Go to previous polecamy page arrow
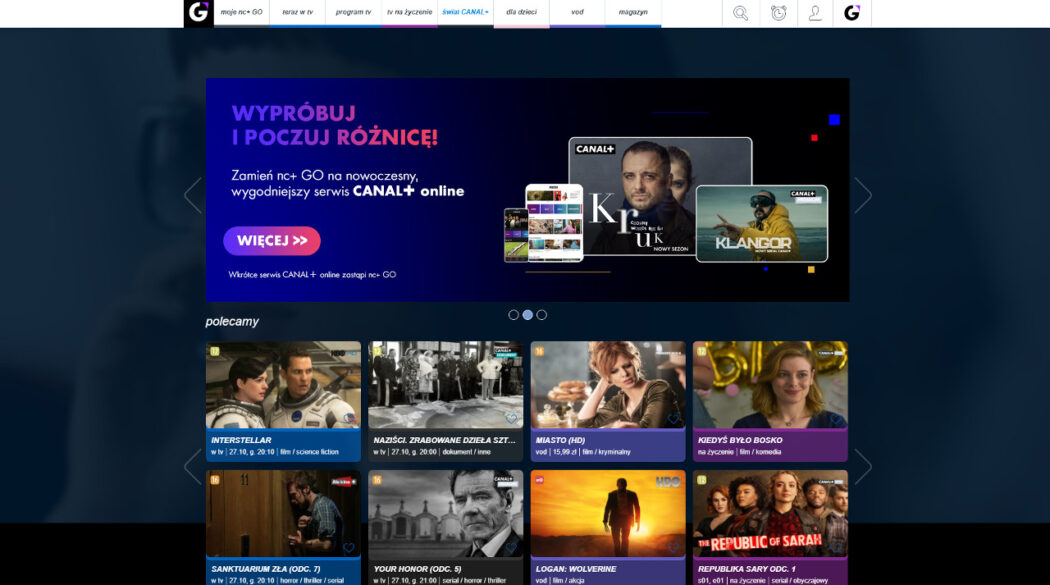Image resolution: width=1050 pixels, height=585 pixels. [x=193, y=467]
